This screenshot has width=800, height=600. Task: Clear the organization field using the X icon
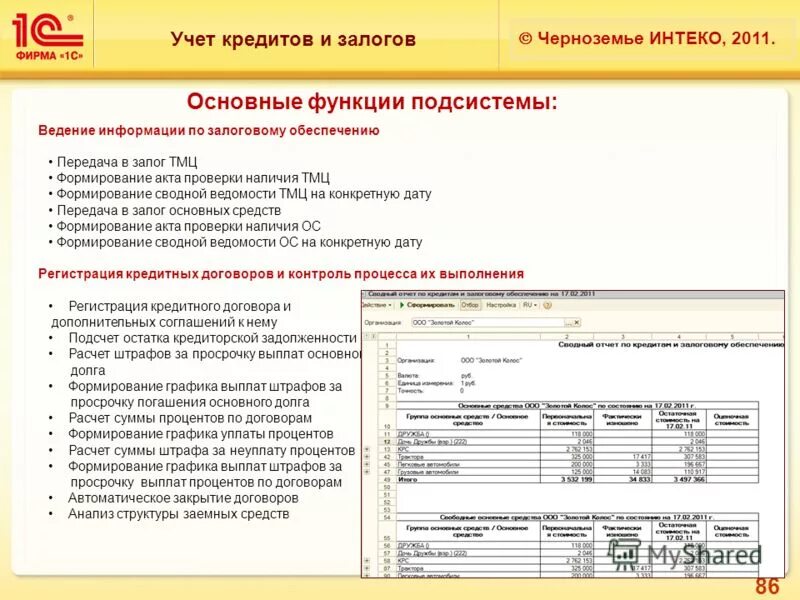577,321
